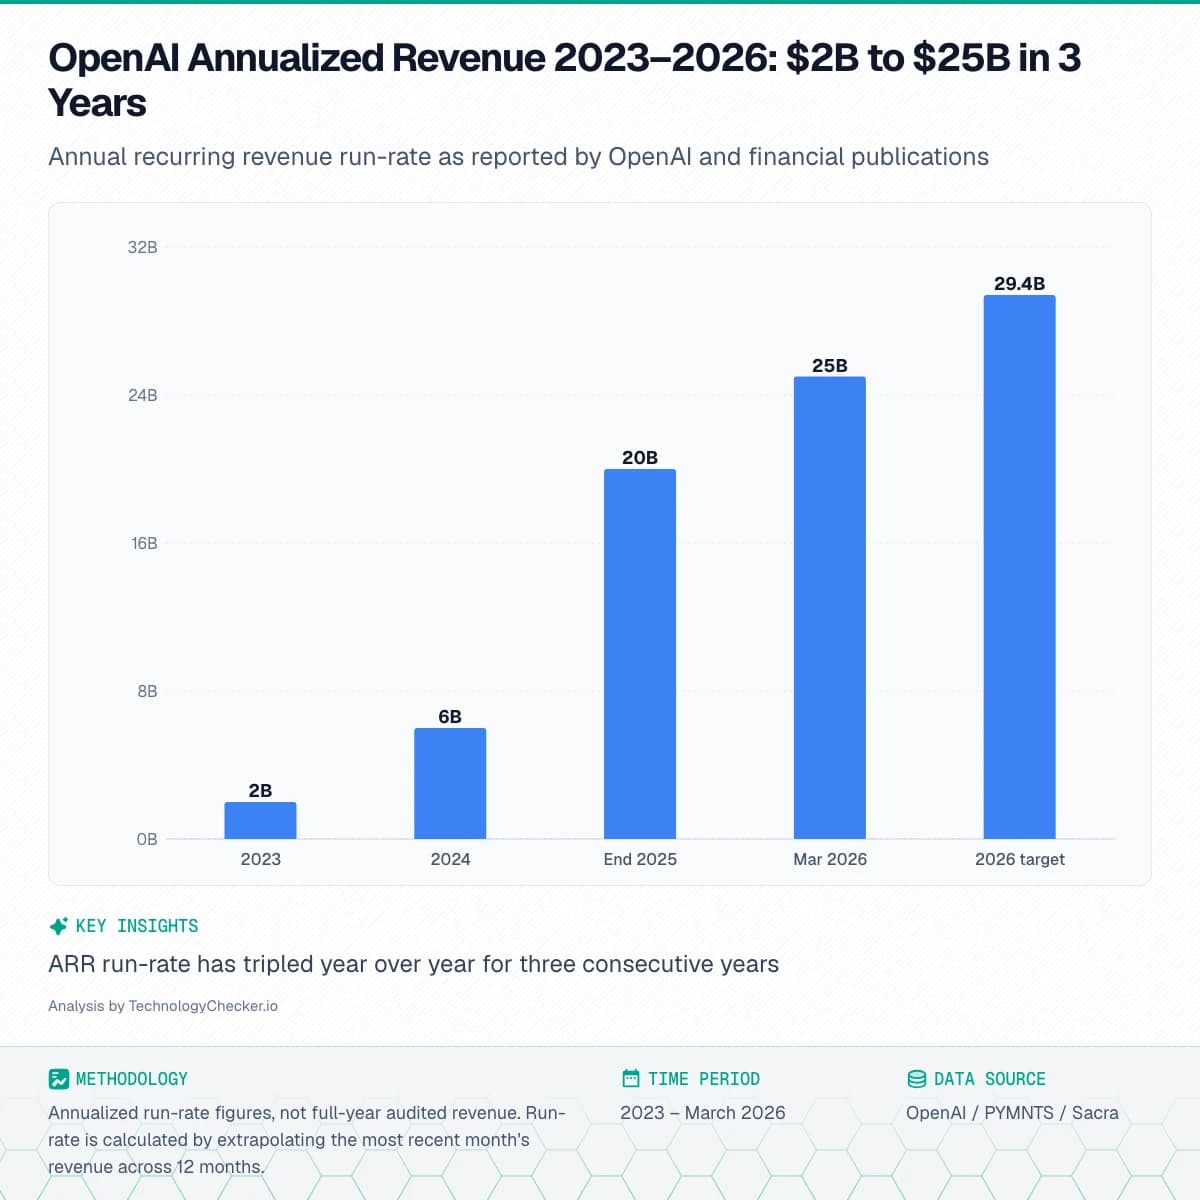The width and height of the screenshot is (1200, 1200).
Task: Click the 24B y-axis label
Action: [x=142, y=395]
